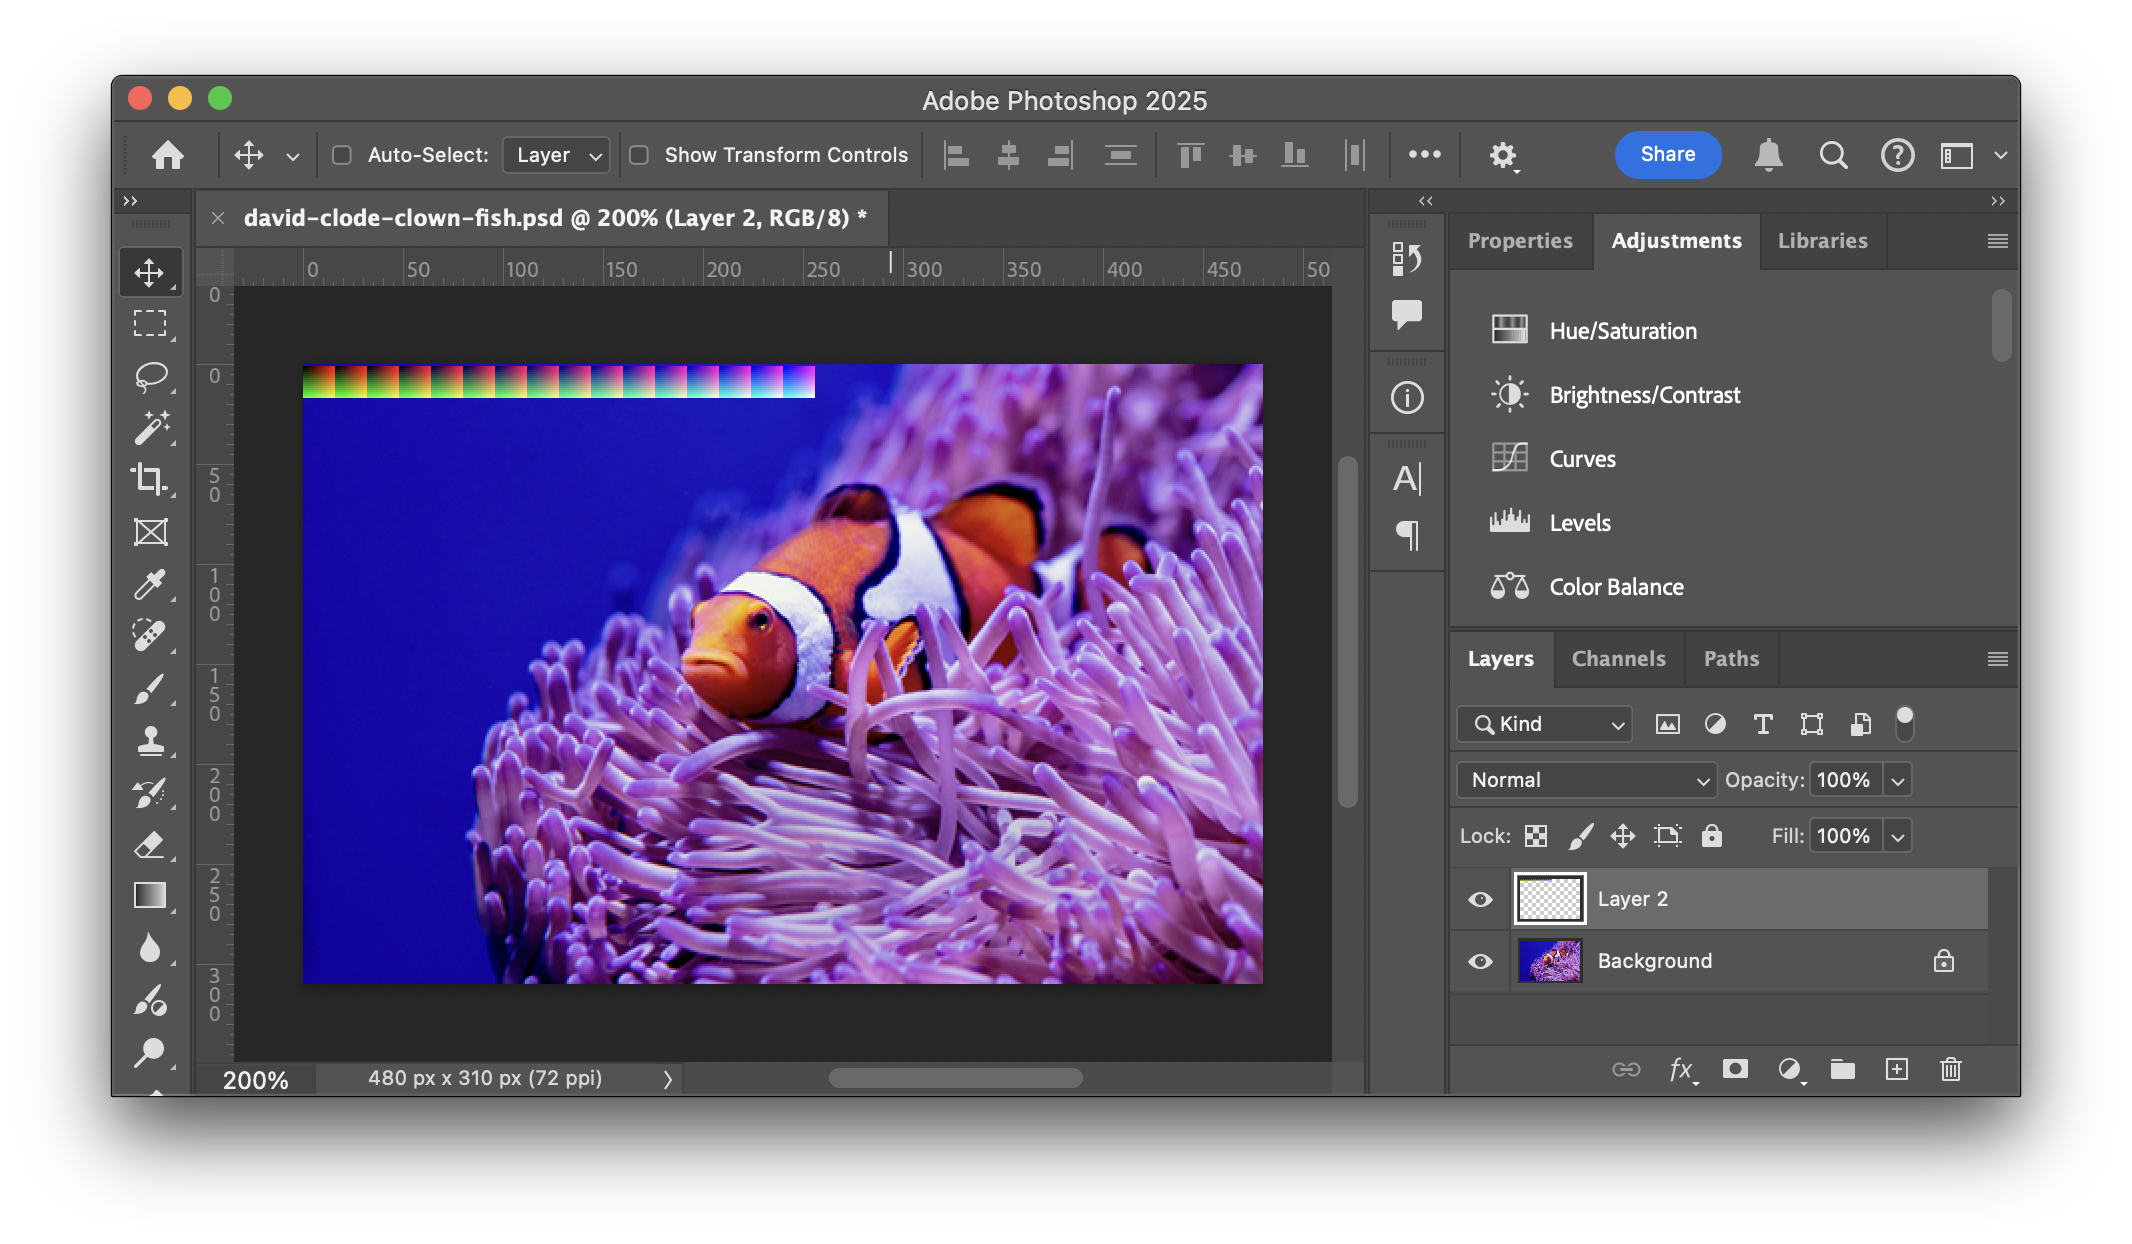Image resolution: width=2132 pixels, height=1244 pixels.
Task: Click the delete layer trash icon
Action: pos(1950,1069)
